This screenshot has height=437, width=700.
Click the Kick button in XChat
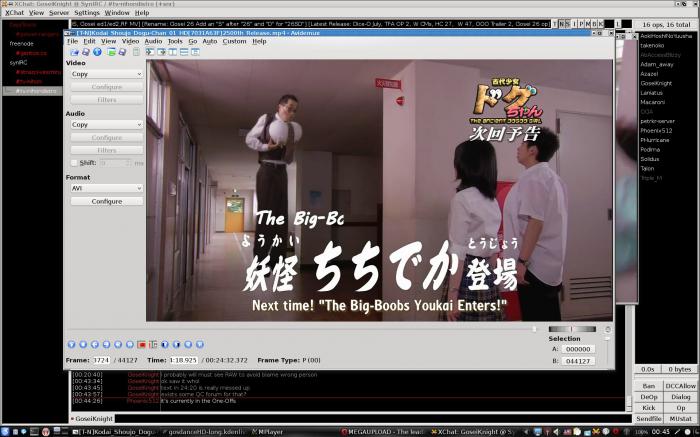pos(649,408)
